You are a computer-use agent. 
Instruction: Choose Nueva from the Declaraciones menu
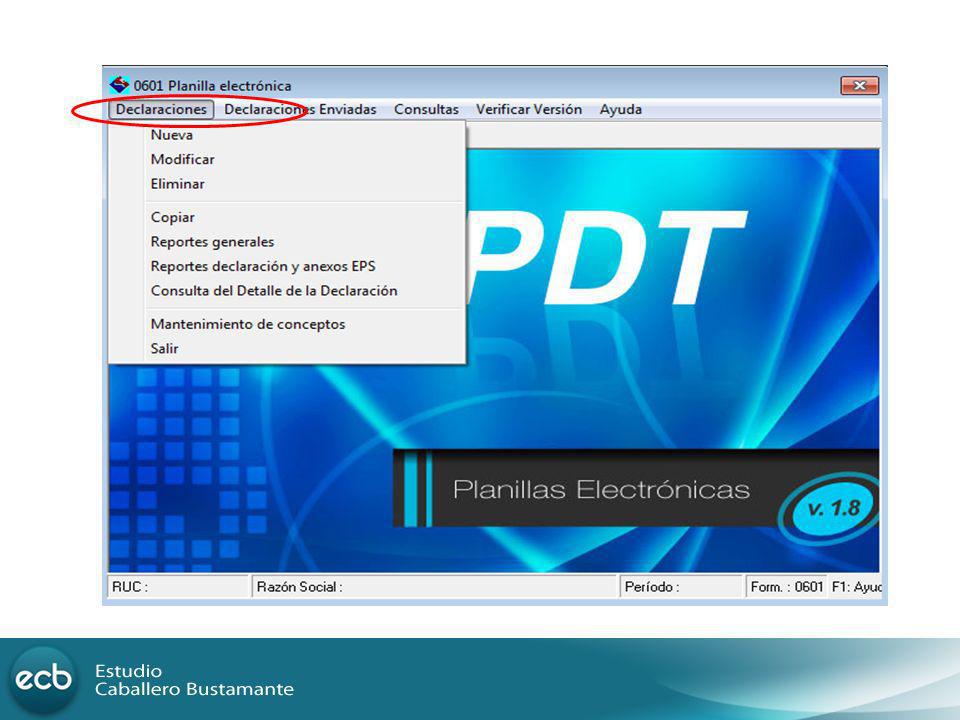click(287, 135)
